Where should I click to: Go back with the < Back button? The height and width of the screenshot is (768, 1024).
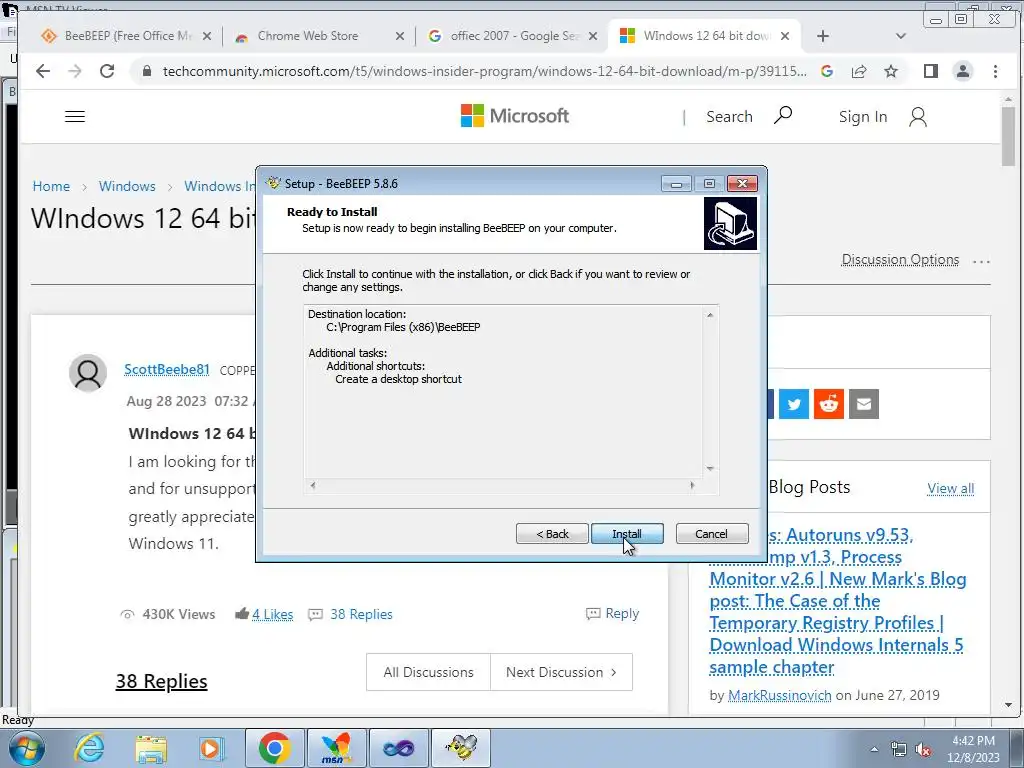pos(552,534)
